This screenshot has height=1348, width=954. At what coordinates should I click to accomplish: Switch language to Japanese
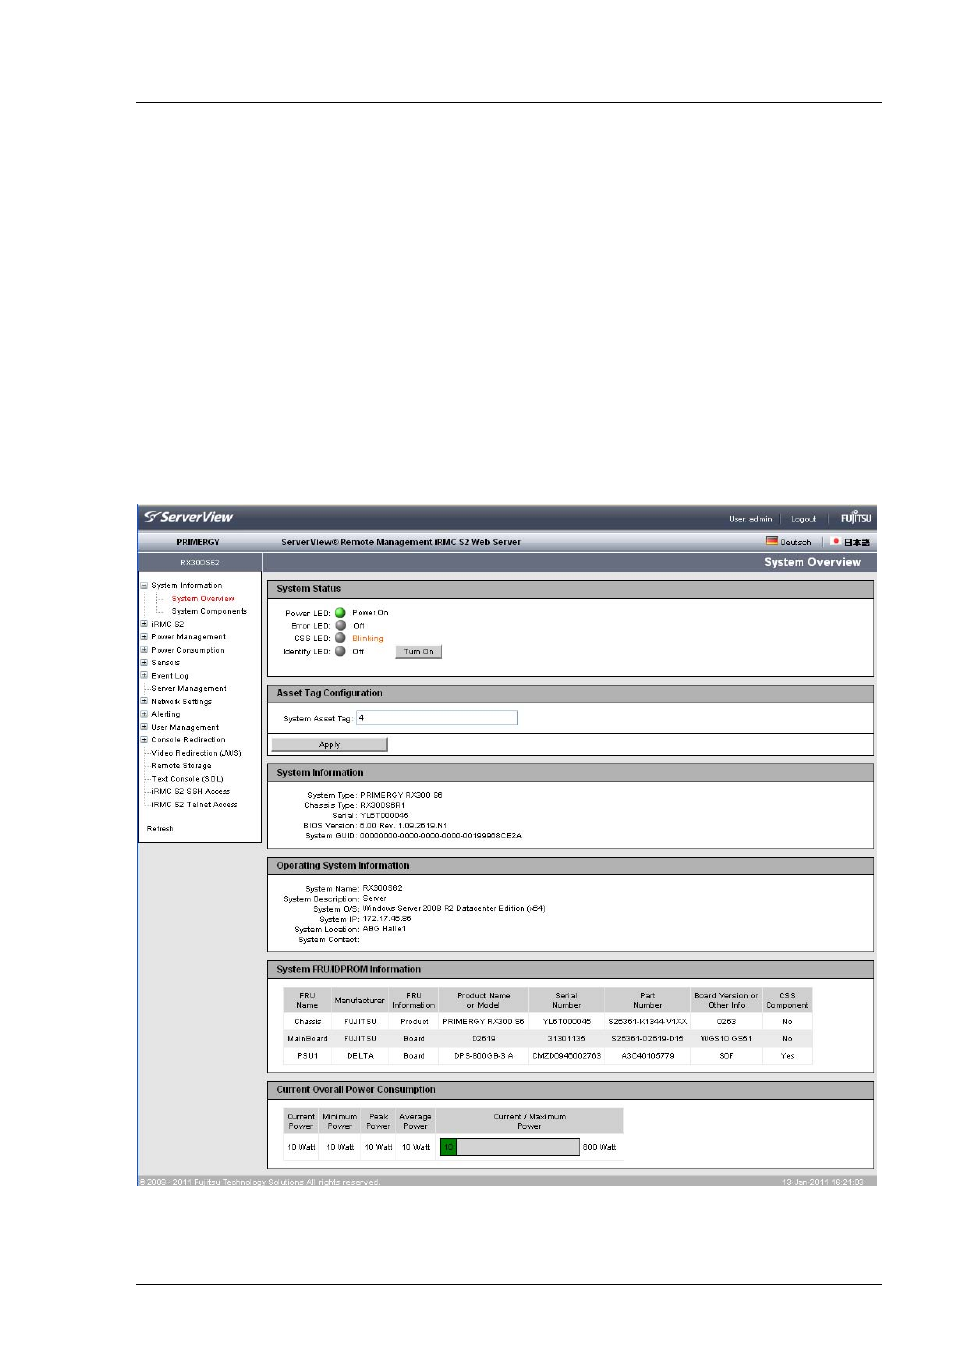[857, 542]
